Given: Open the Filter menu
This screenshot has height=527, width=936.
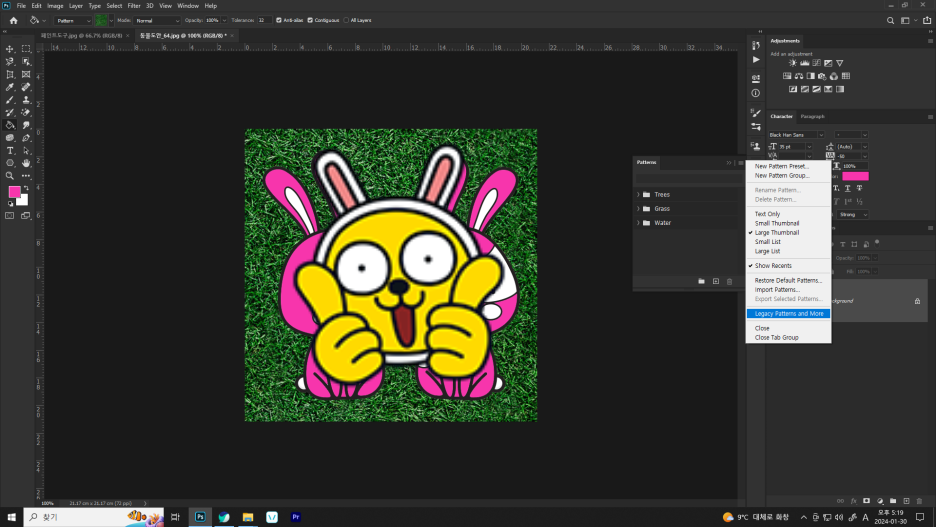Looking at the screenshot, I should 134,6.
